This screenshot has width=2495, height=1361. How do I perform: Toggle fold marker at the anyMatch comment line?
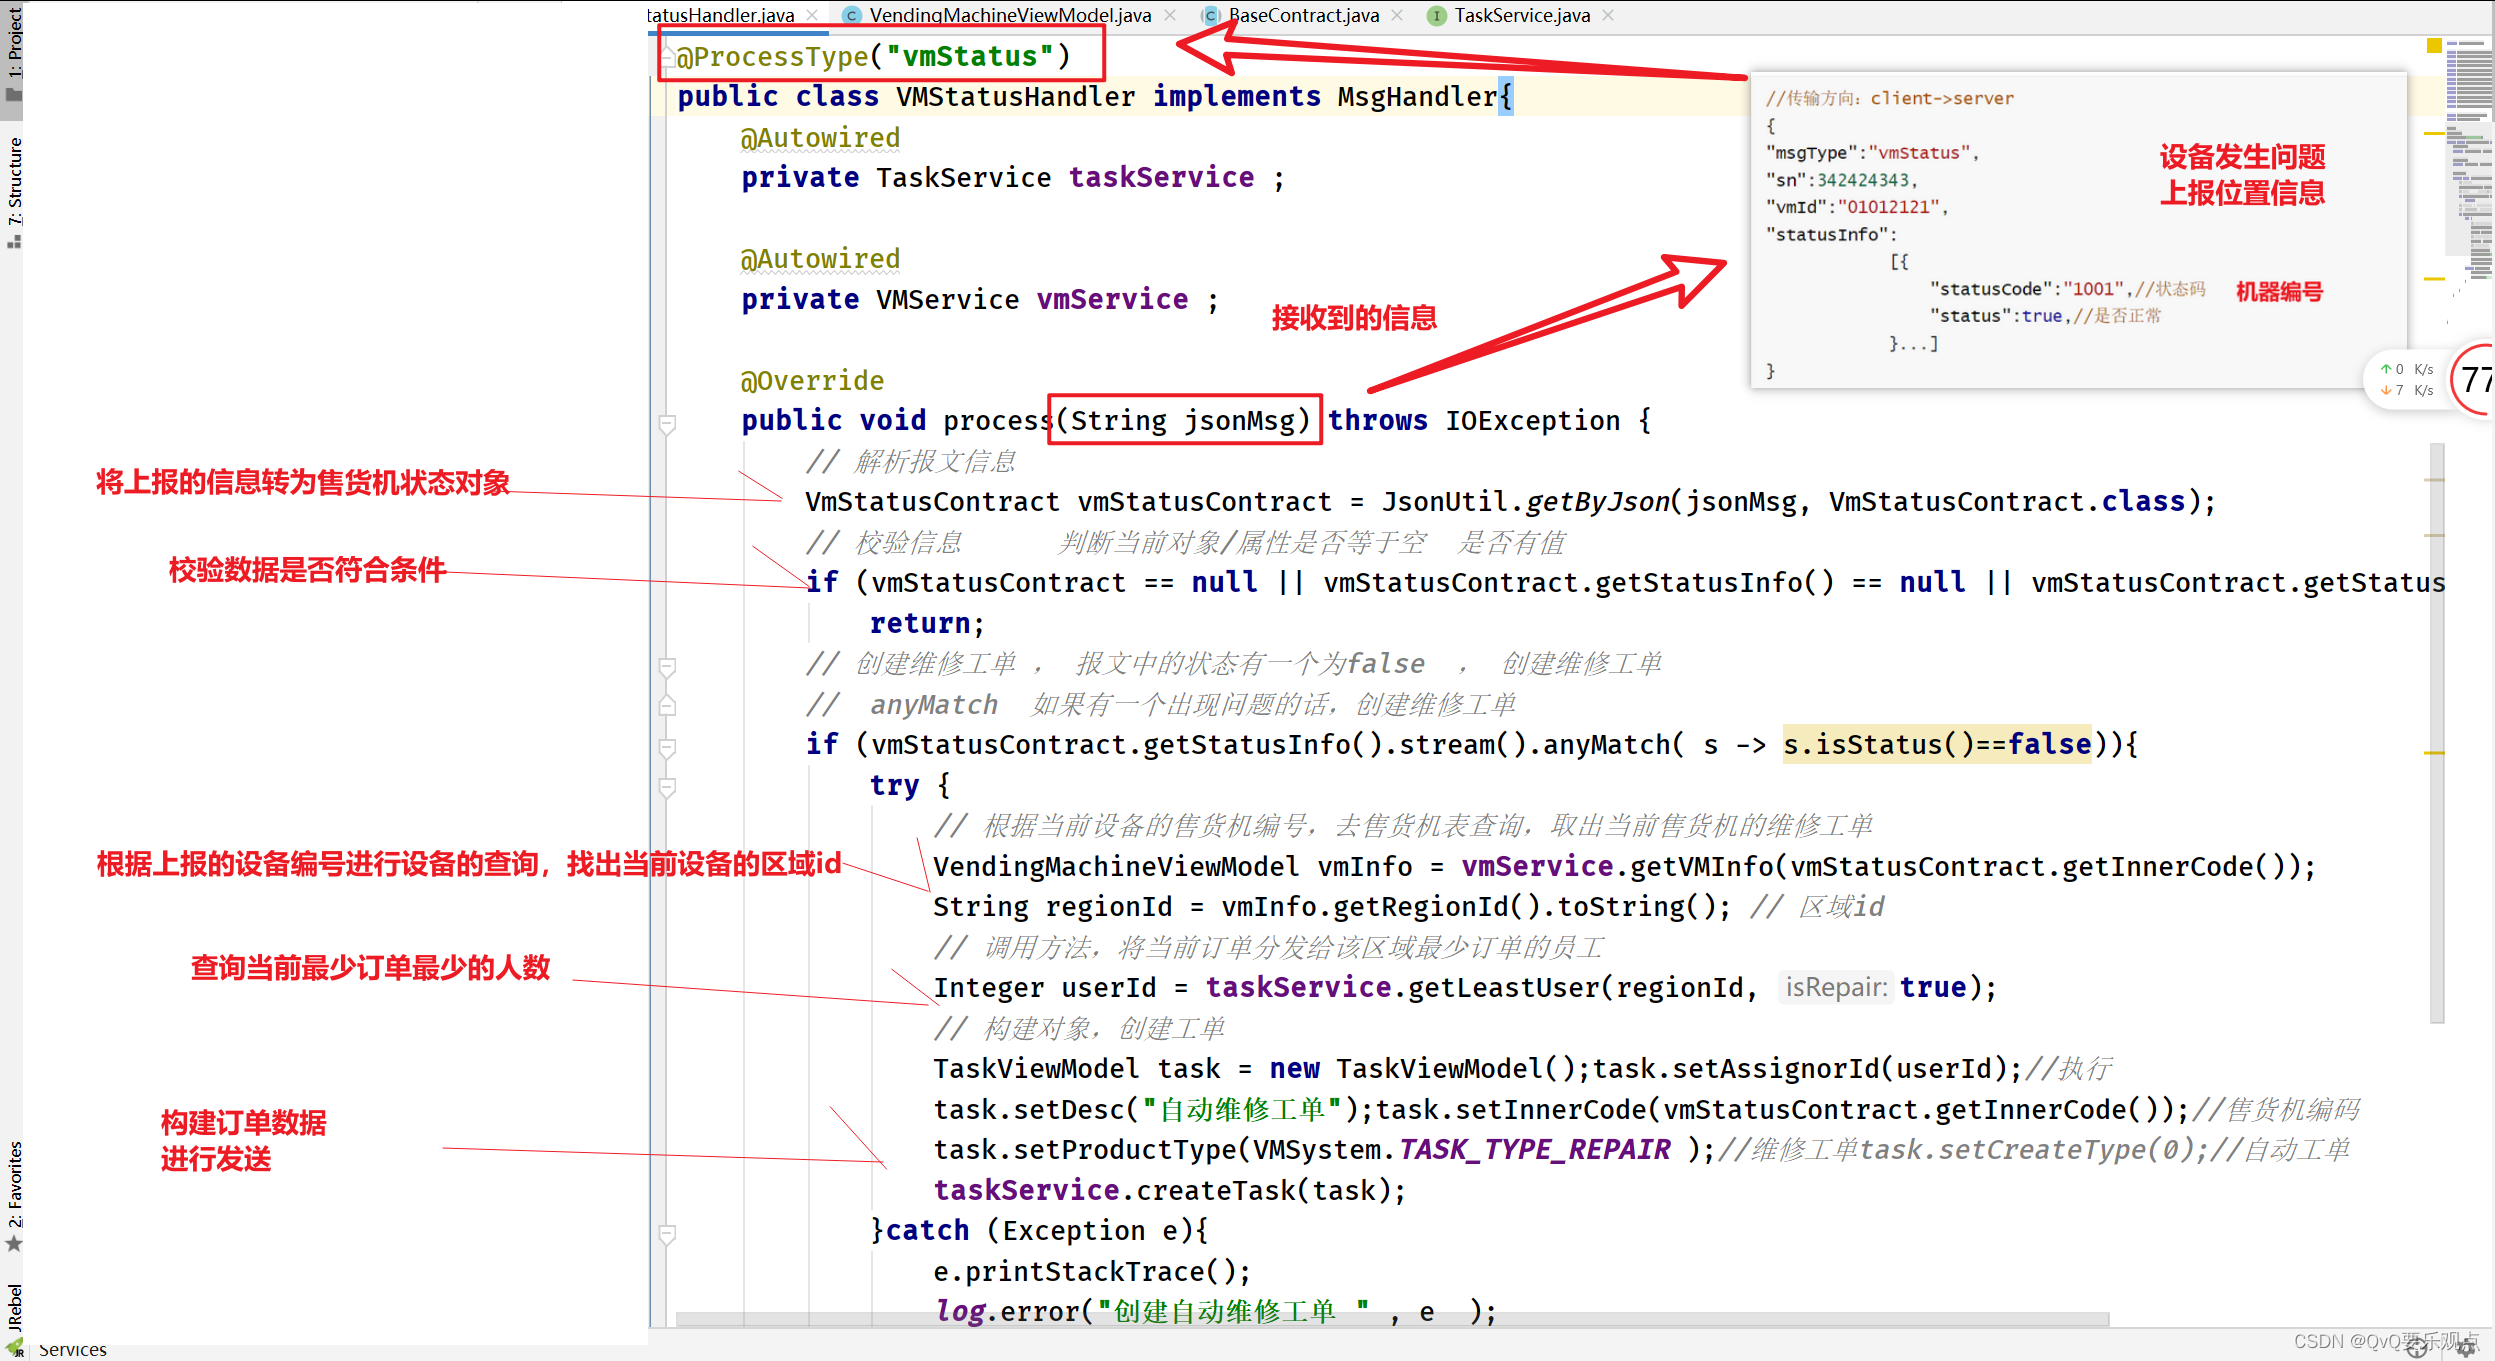tap(668, 705)
